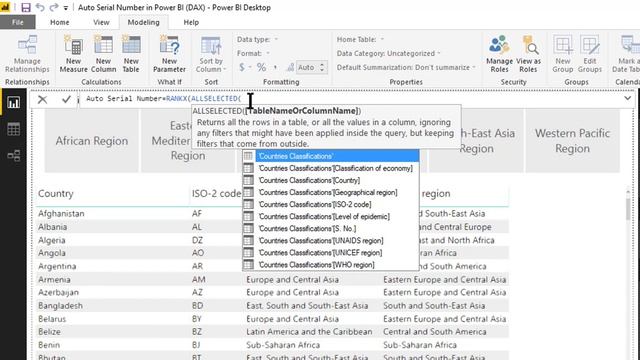640x360 pixels.
Task: Click the currency format dollar icon
Action: [x=242, y=67]
